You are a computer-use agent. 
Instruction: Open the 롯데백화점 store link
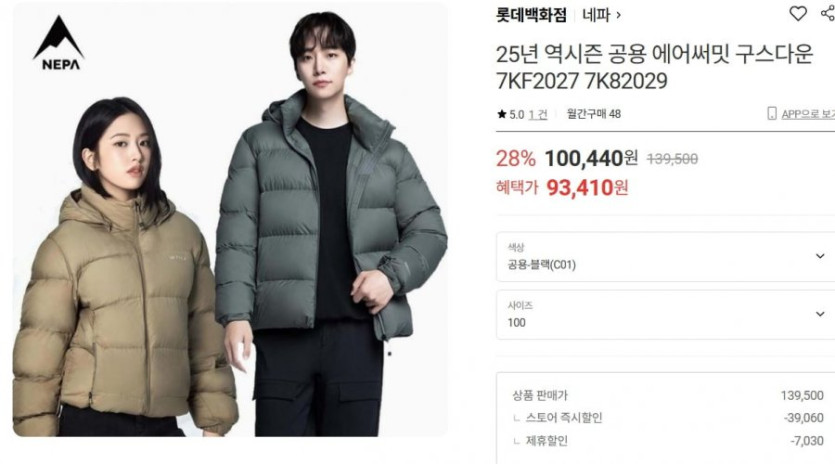531,15
